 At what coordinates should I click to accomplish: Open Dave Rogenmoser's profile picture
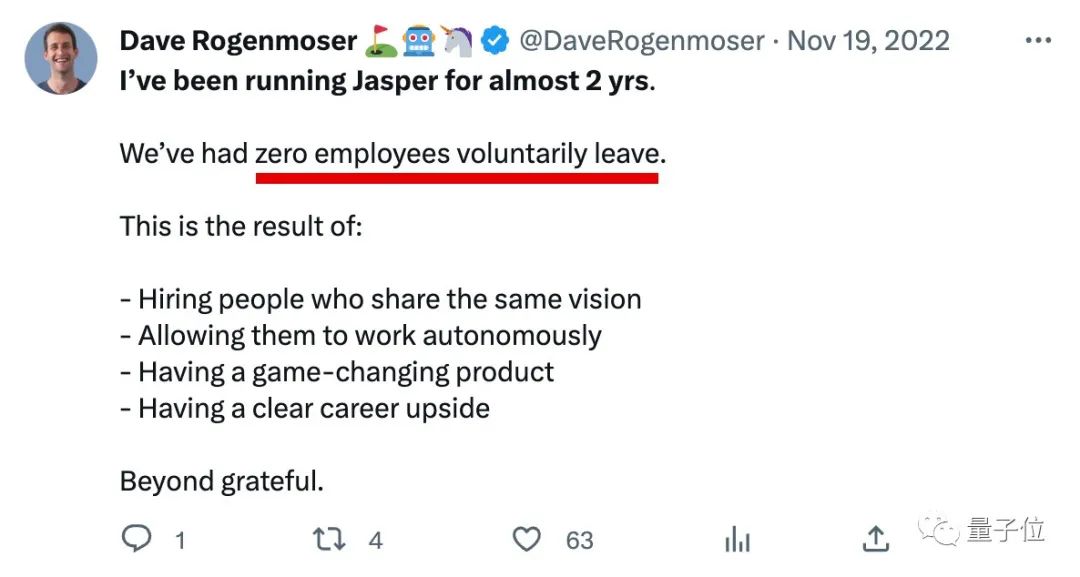[61, 58]
